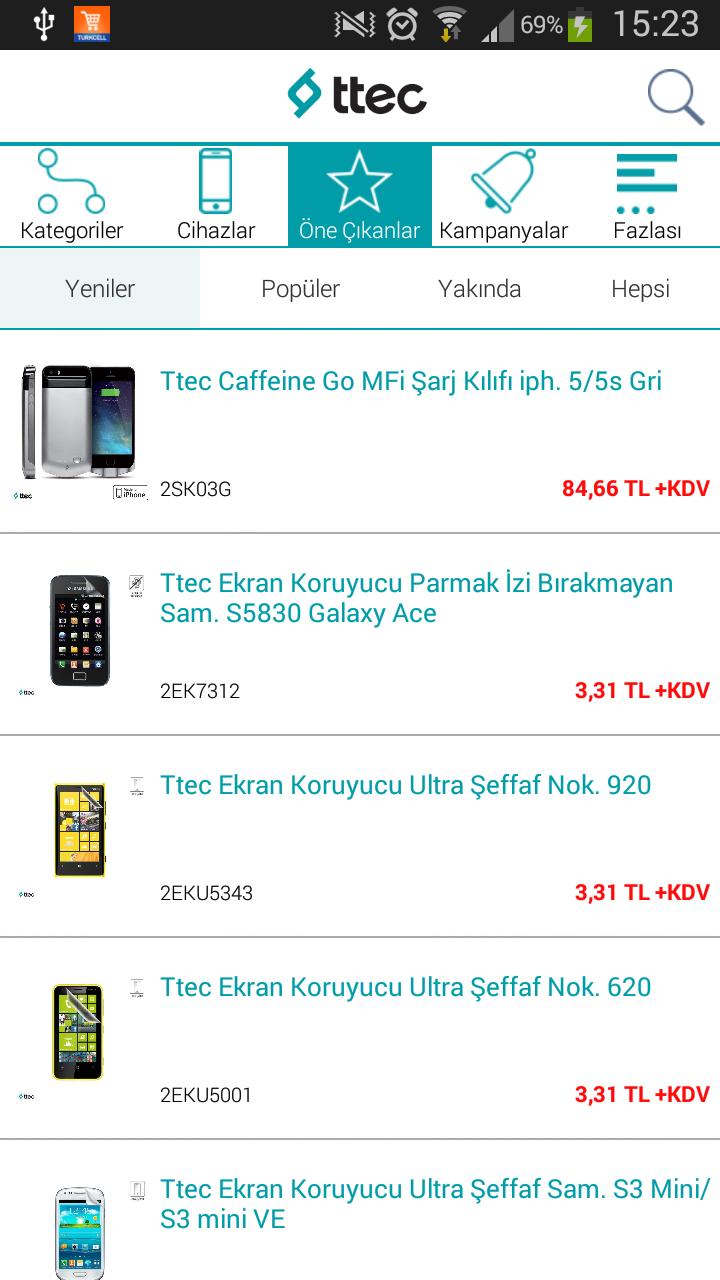The height and width of the screenshot is (1280, 720).
Task: Tap the search magnifier icon
Action: pos(676,97)
